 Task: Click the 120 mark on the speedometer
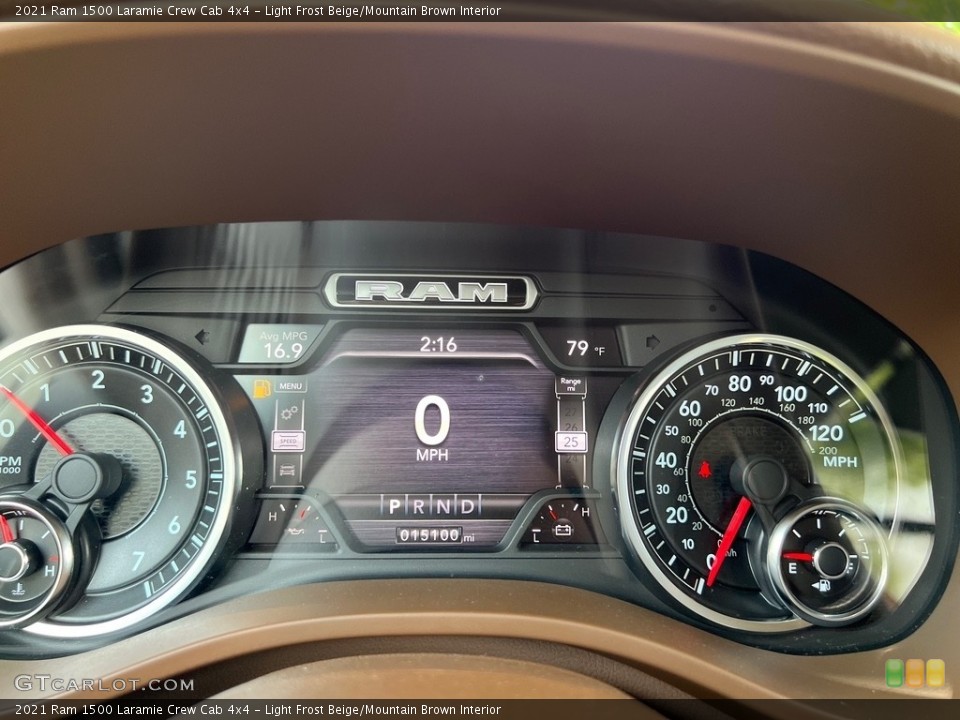(x=826, y=433)
